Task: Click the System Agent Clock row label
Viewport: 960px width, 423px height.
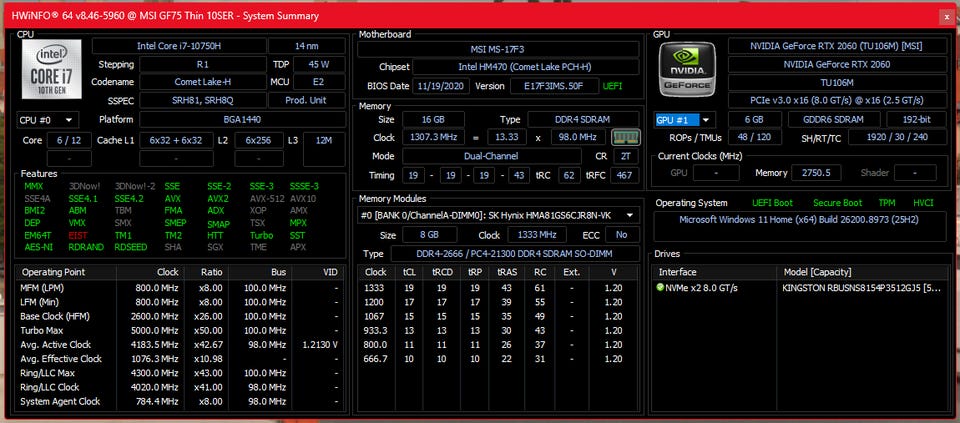Action: (x=60, y=402)
